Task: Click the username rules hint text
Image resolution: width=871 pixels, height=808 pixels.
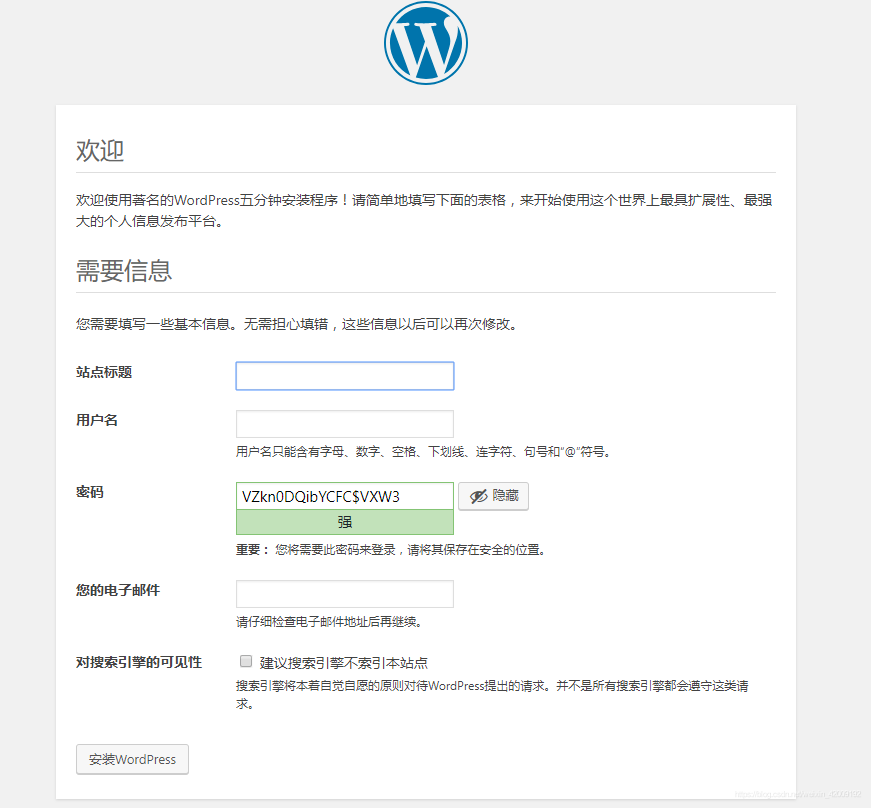Action: coord(423,452)
